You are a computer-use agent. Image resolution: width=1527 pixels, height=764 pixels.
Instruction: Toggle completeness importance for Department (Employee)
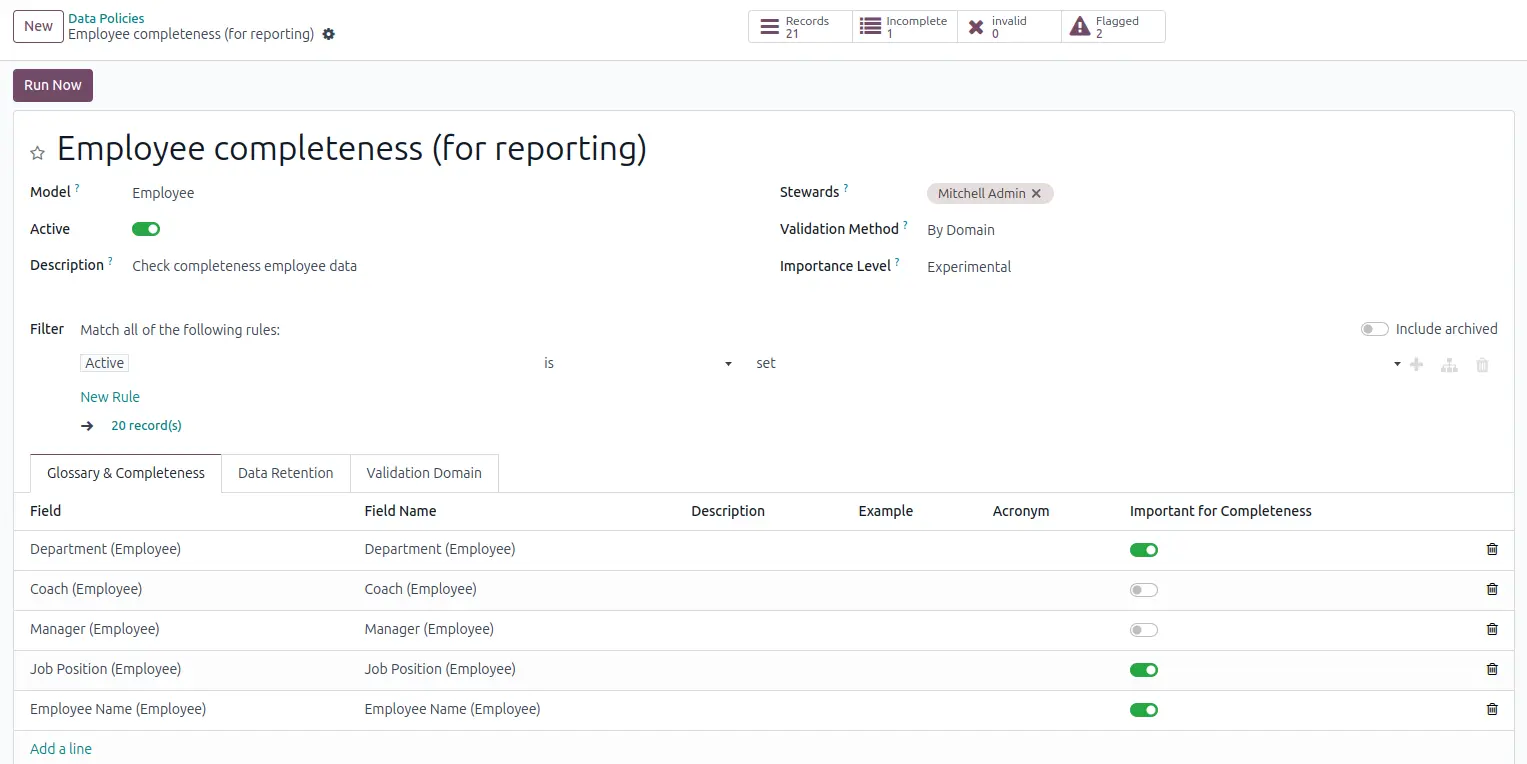click(x=1144, y=550)
